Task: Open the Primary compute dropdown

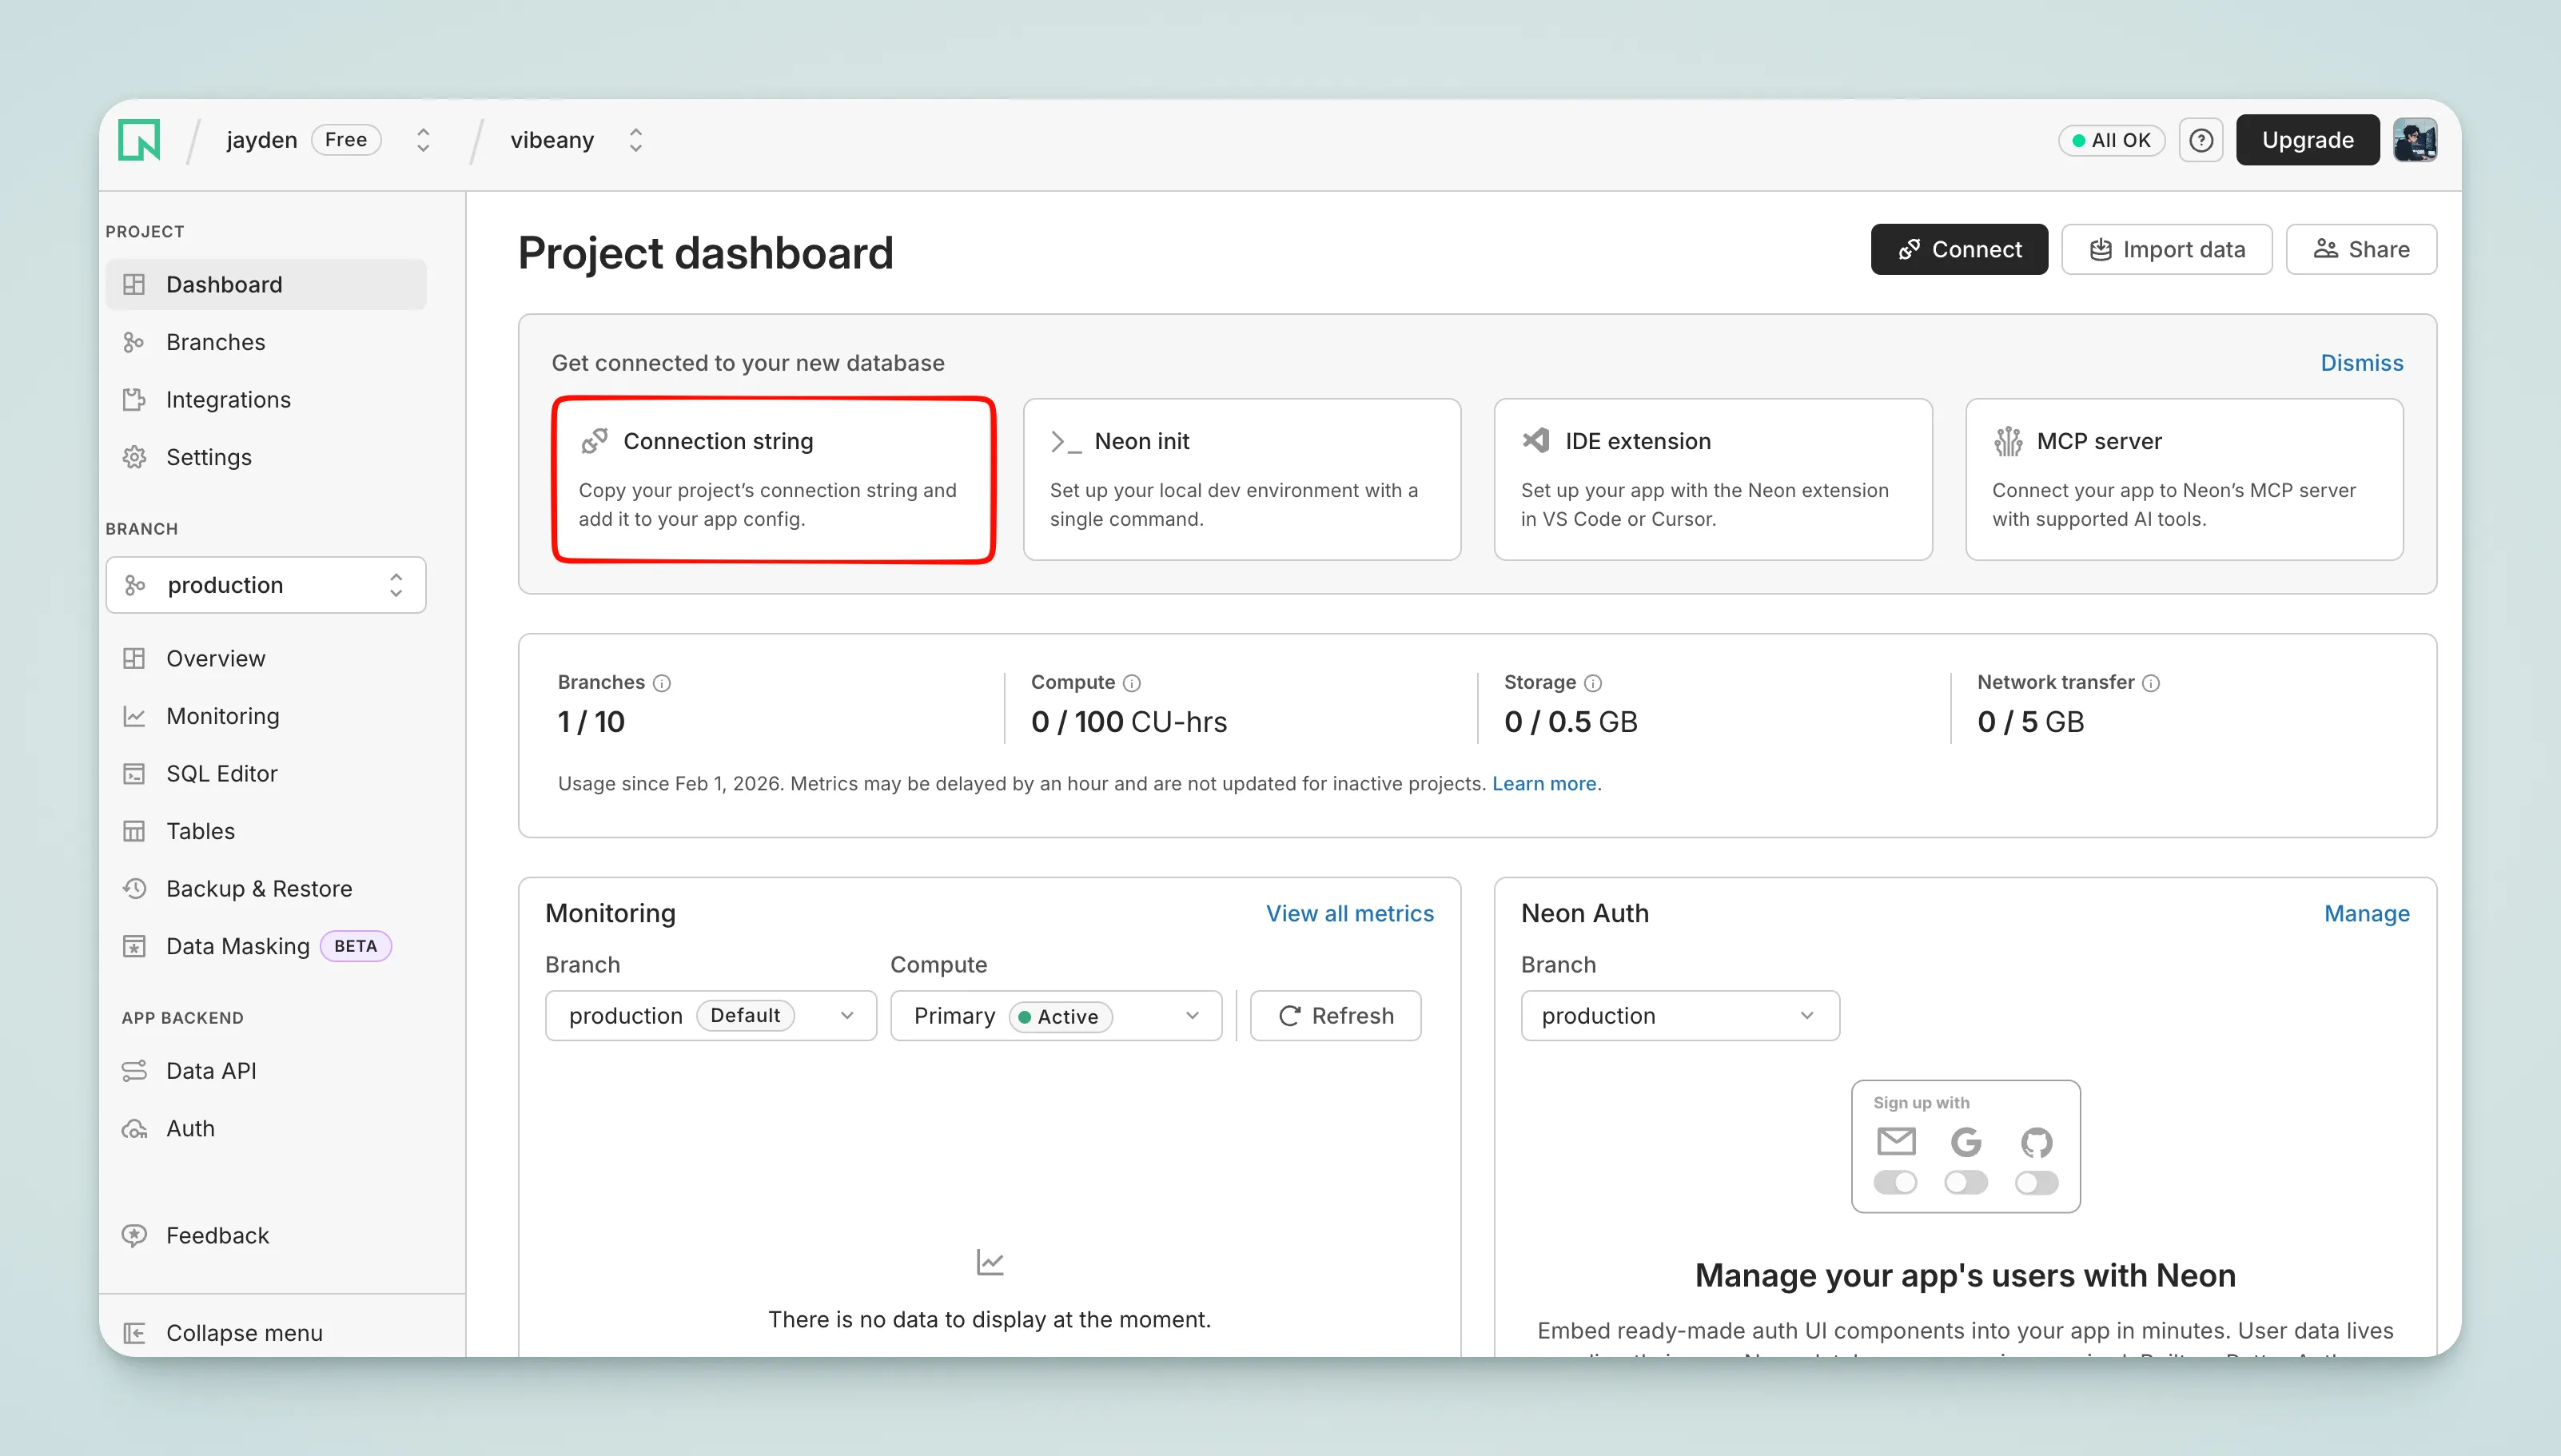Action: tap(1055, 1016)
